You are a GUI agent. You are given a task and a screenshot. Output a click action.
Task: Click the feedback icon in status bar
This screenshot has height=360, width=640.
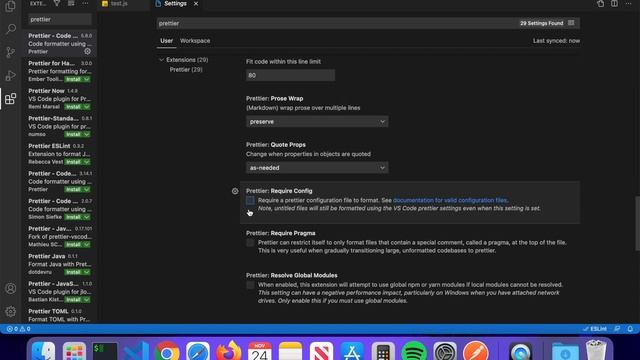(x=617, y=329)
